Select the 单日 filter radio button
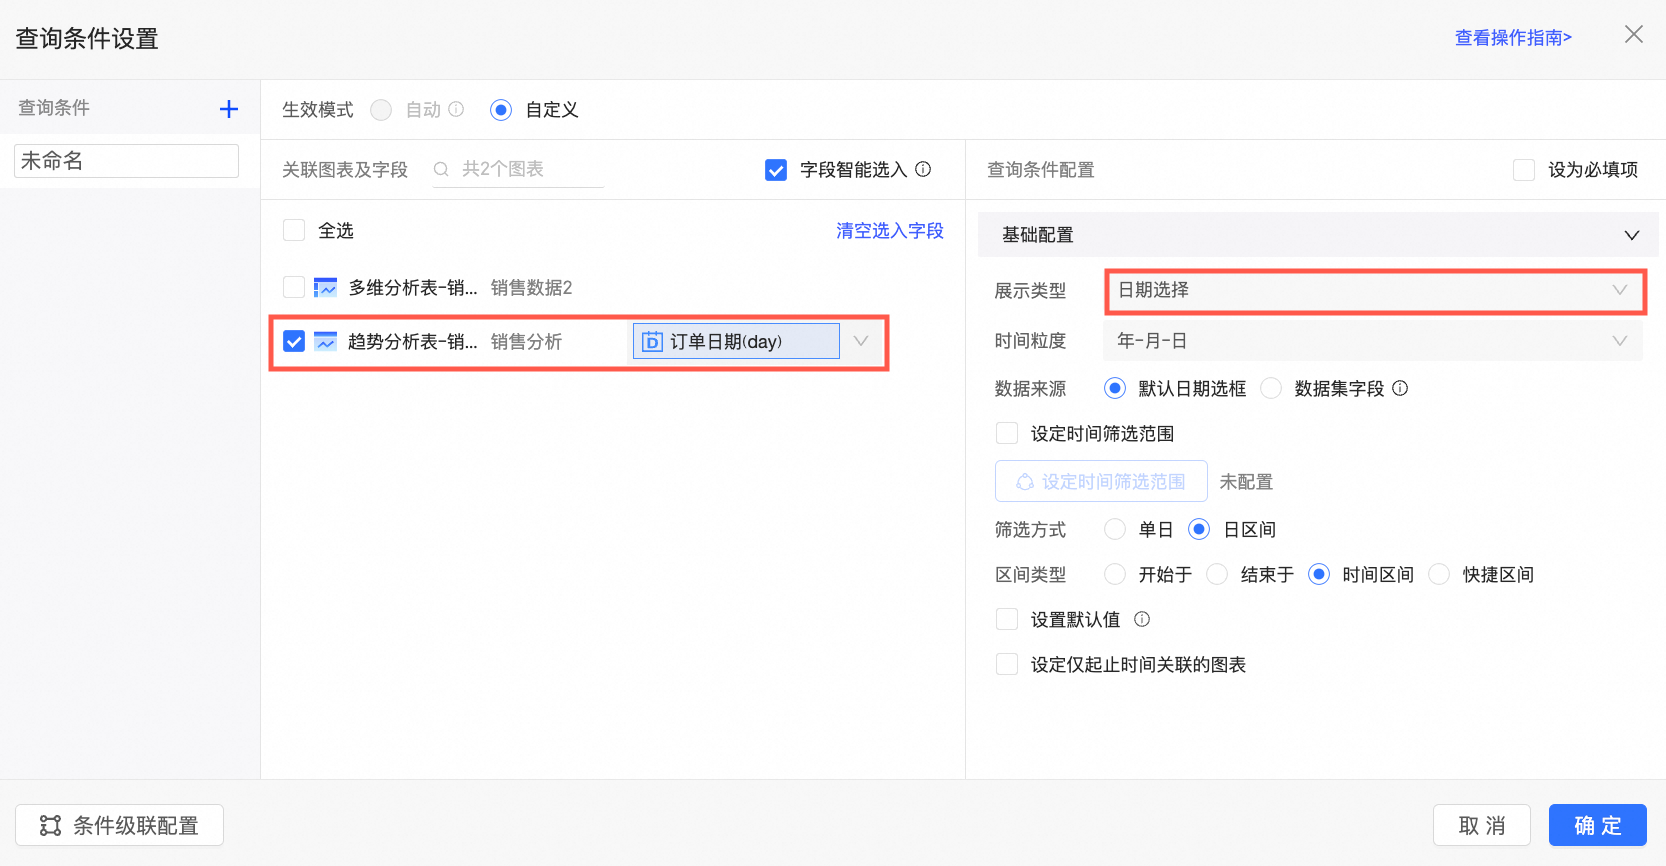Viewport: 1666px width, 866px height. pos(1115,529)
